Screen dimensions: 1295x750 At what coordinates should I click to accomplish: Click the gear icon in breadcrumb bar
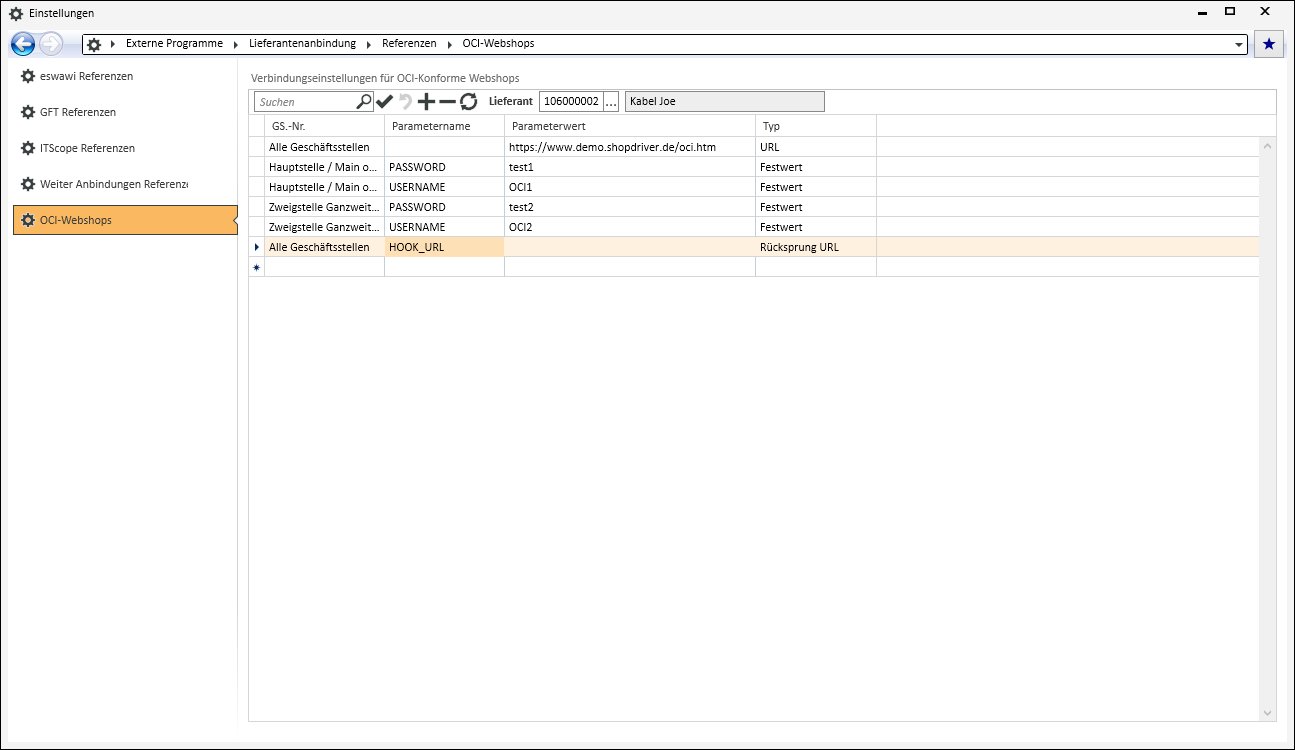94,45
